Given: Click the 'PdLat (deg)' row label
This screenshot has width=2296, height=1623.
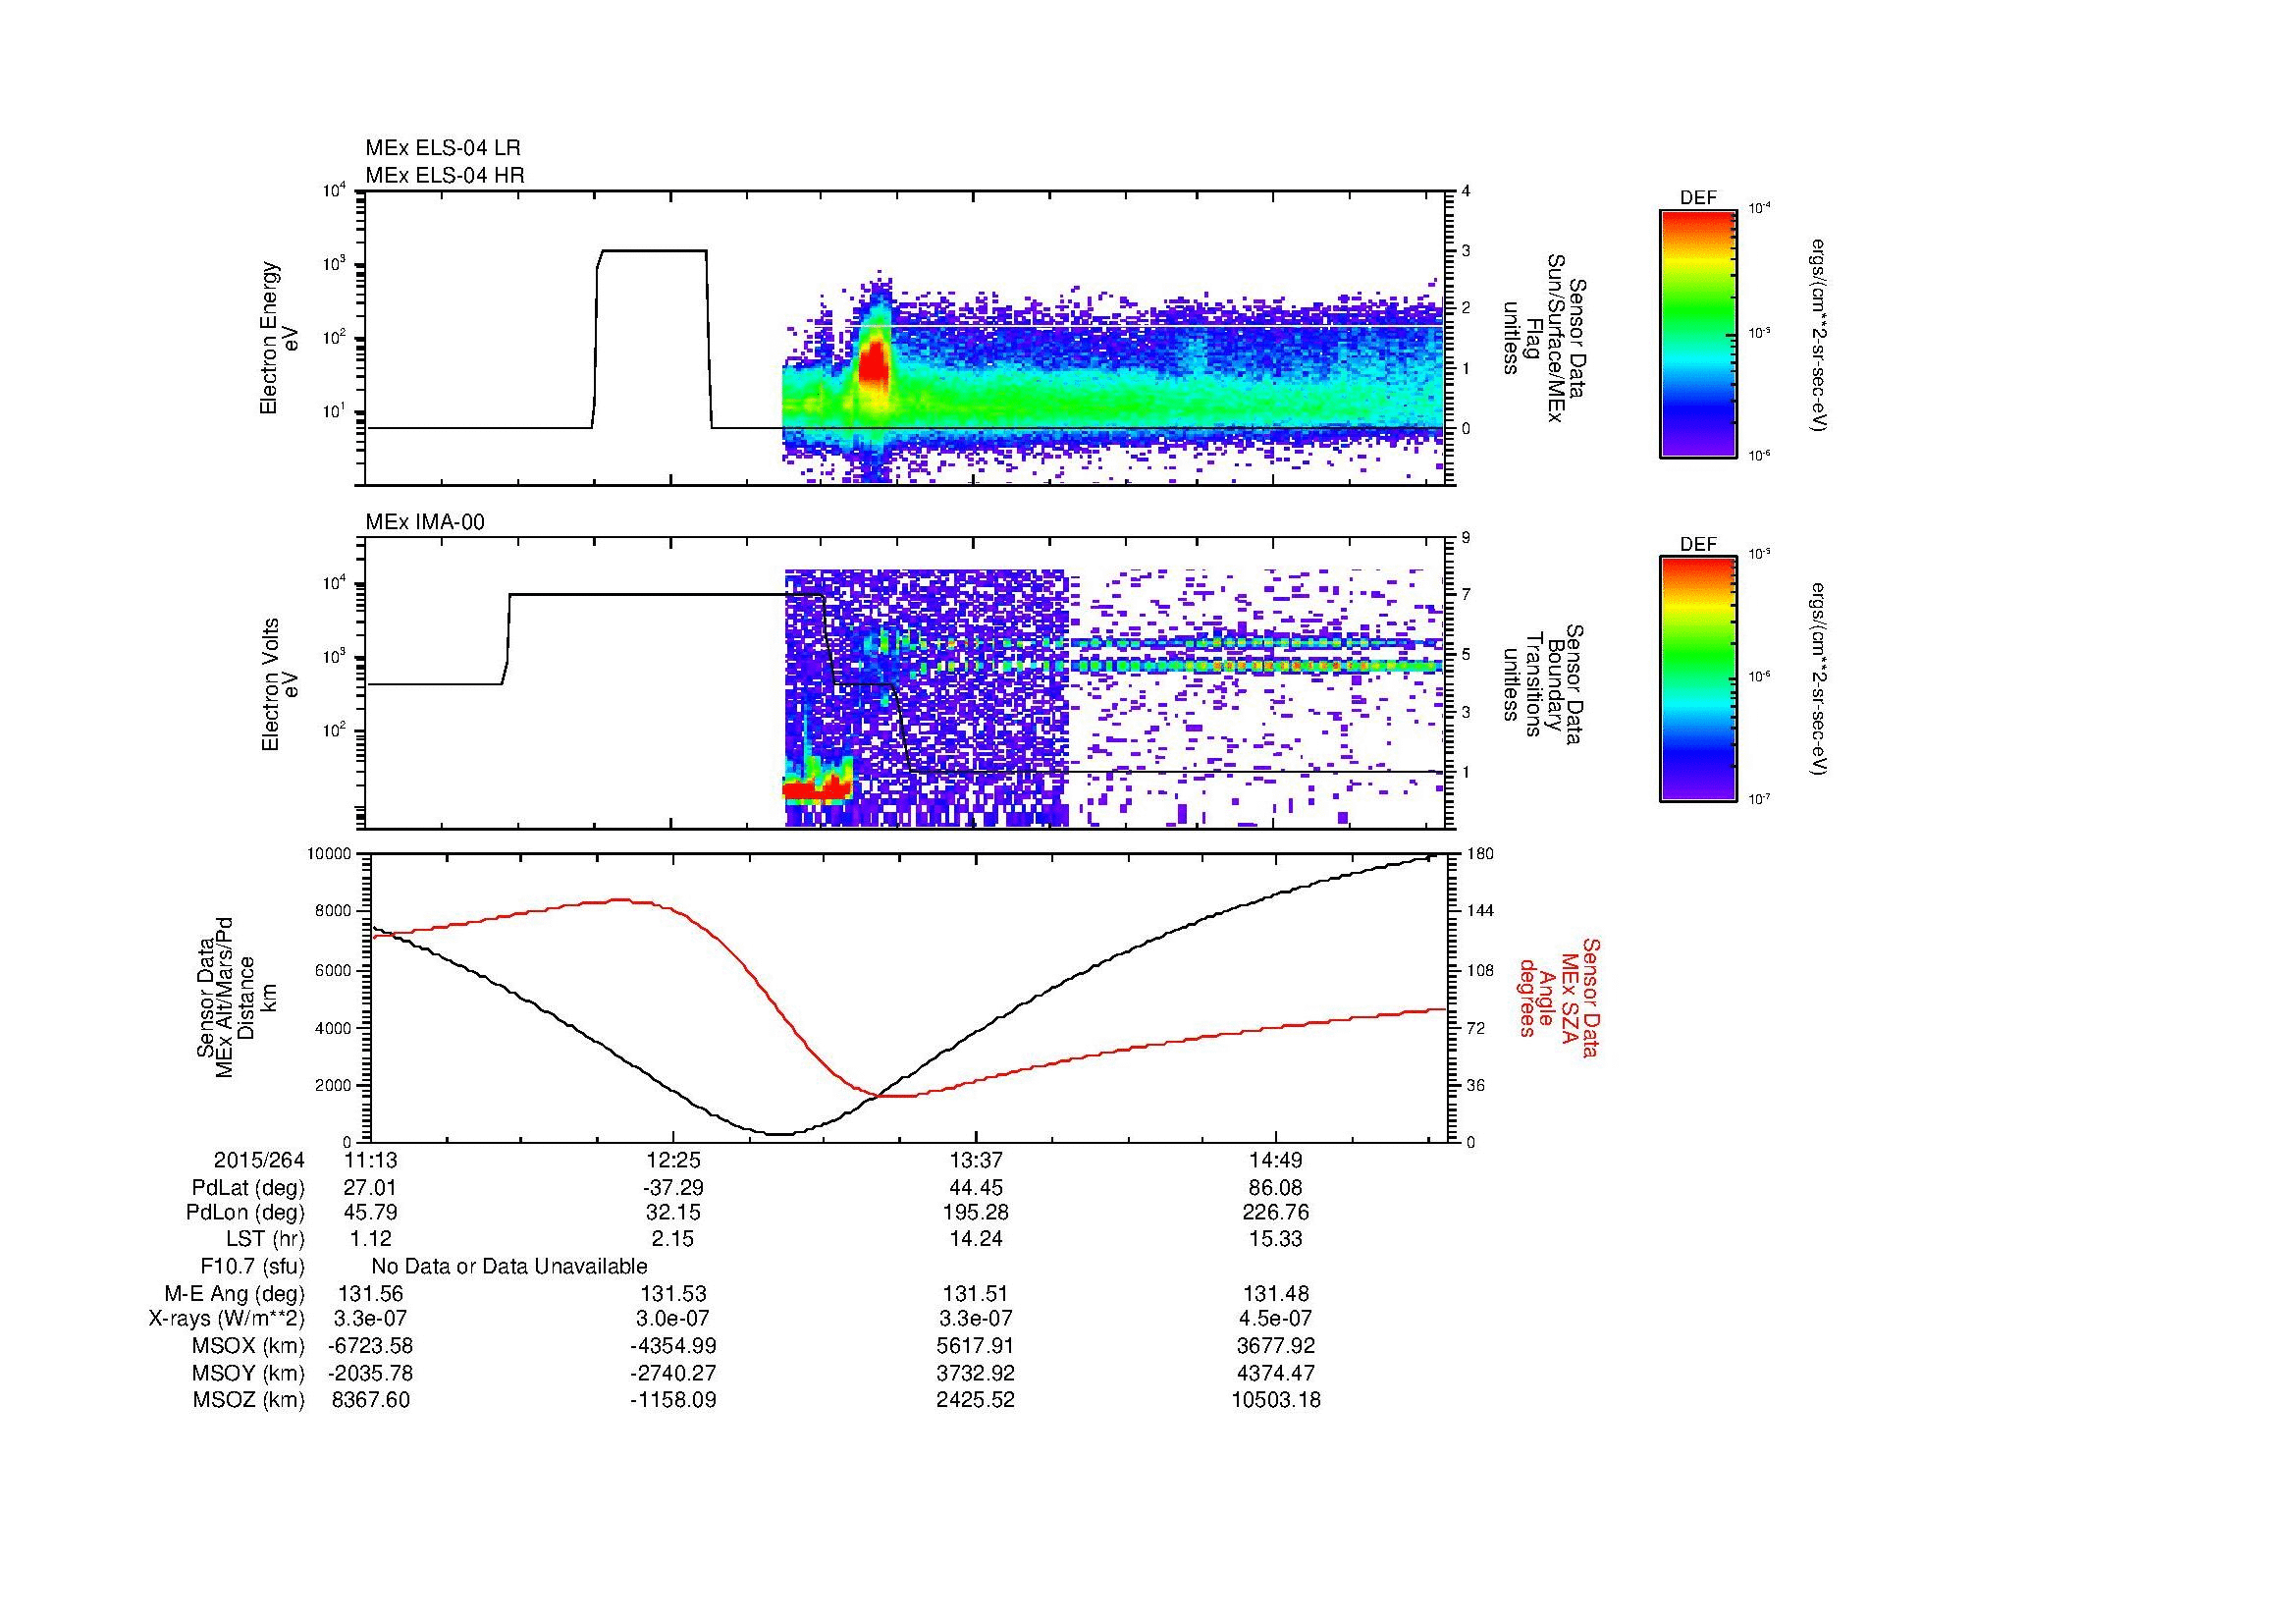Looking at the screenshot, I should [x=249, y=1188].
